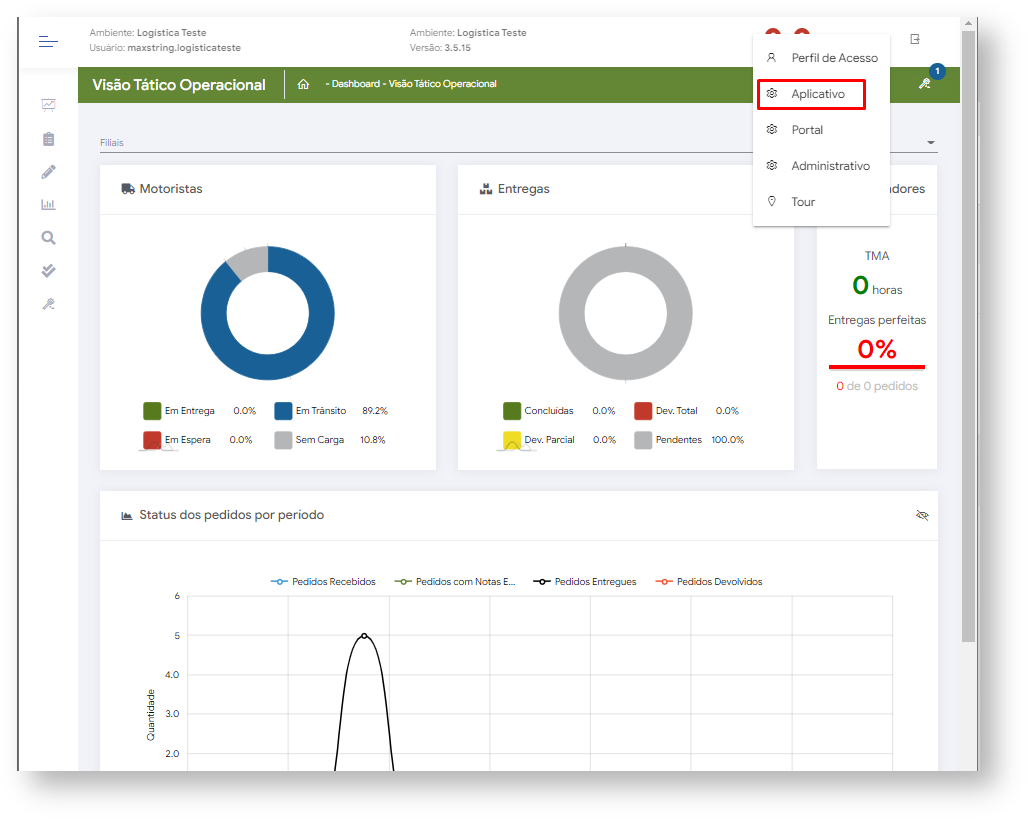Open the key icon with notification badge

[x=925, y=84]
